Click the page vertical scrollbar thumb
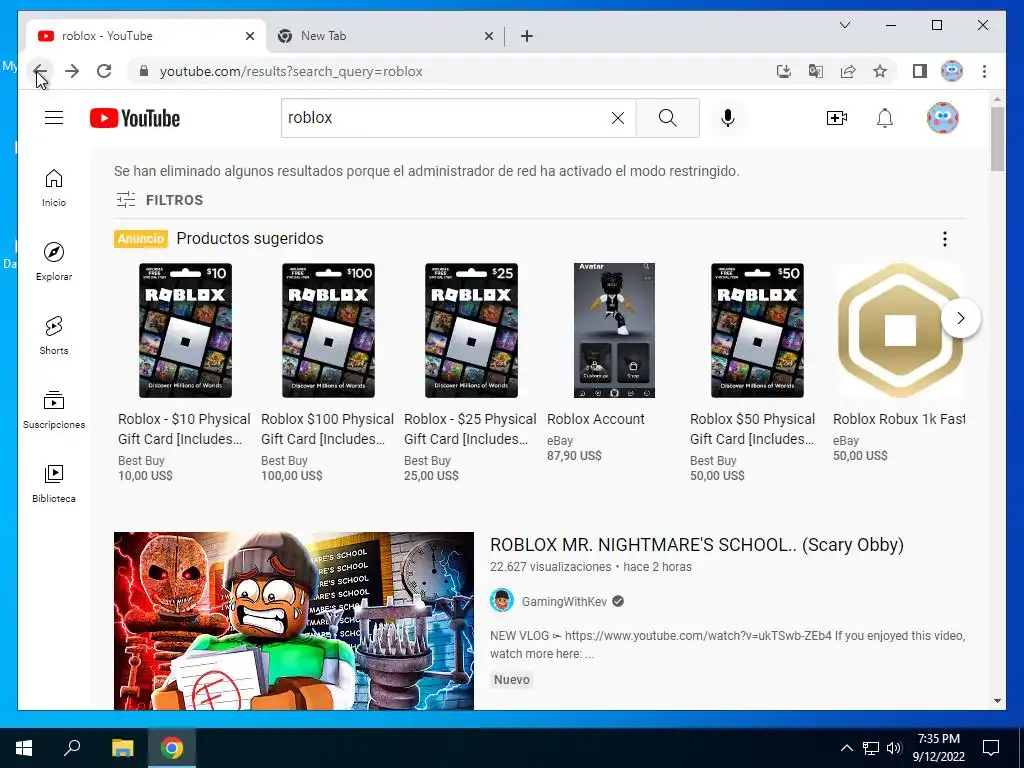This screenshot has height=768, width=1024. (x=997, y=139)
